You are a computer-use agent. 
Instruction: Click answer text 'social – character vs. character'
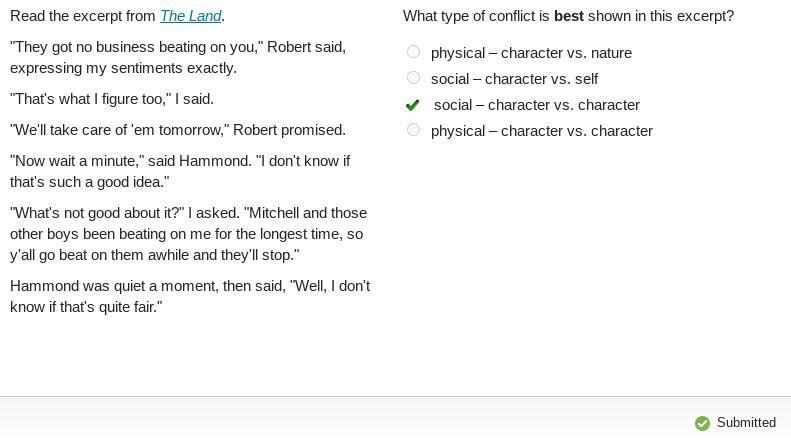pyautogui.click(x=537, y=105)
